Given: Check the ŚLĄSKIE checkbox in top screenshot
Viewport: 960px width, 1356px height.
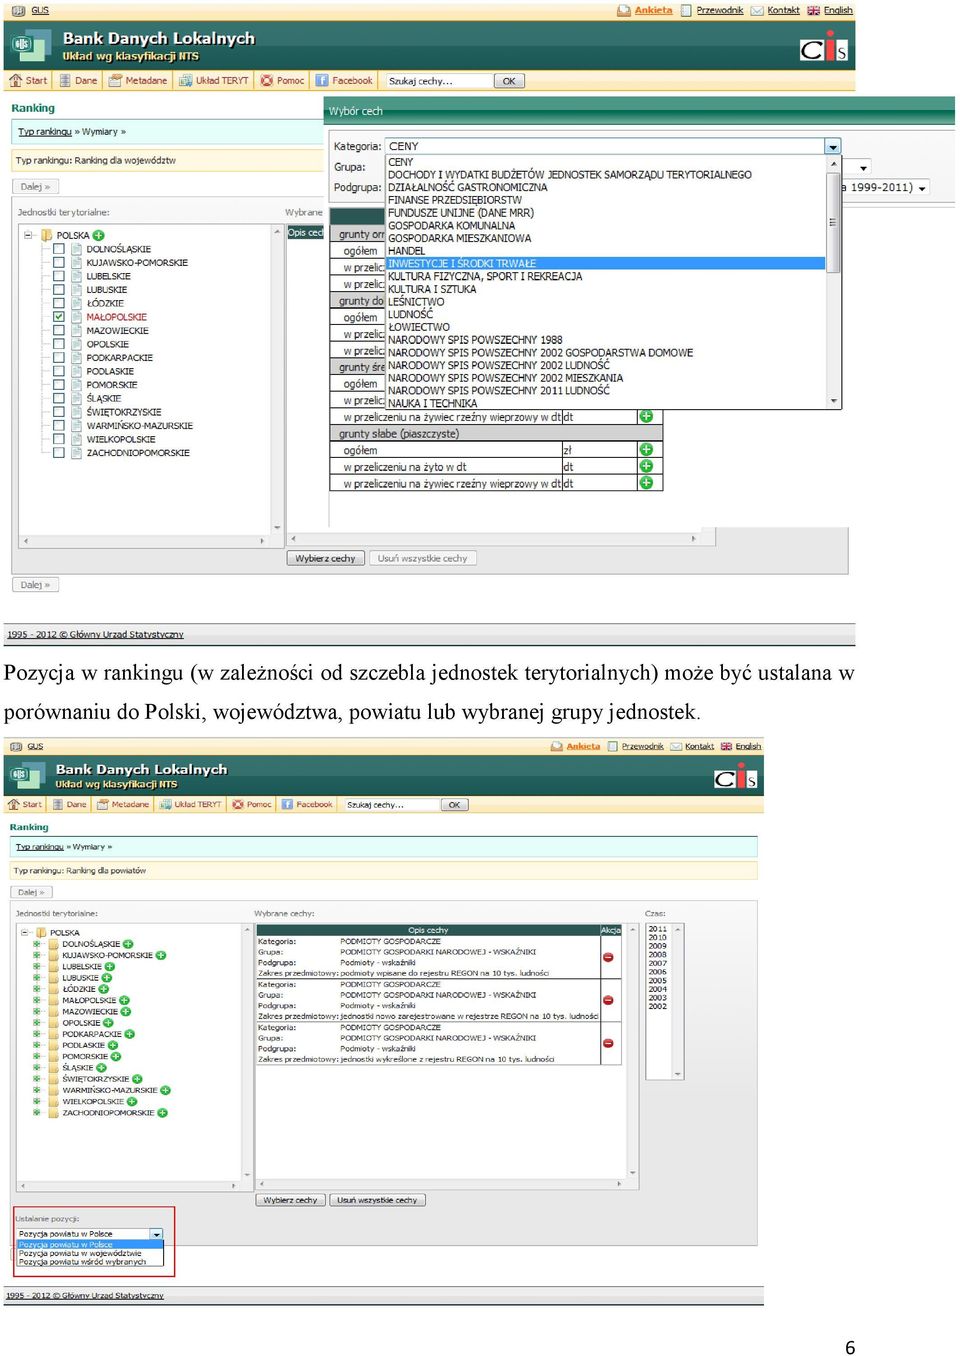Looking at the screenshot, I should (59, 398).
